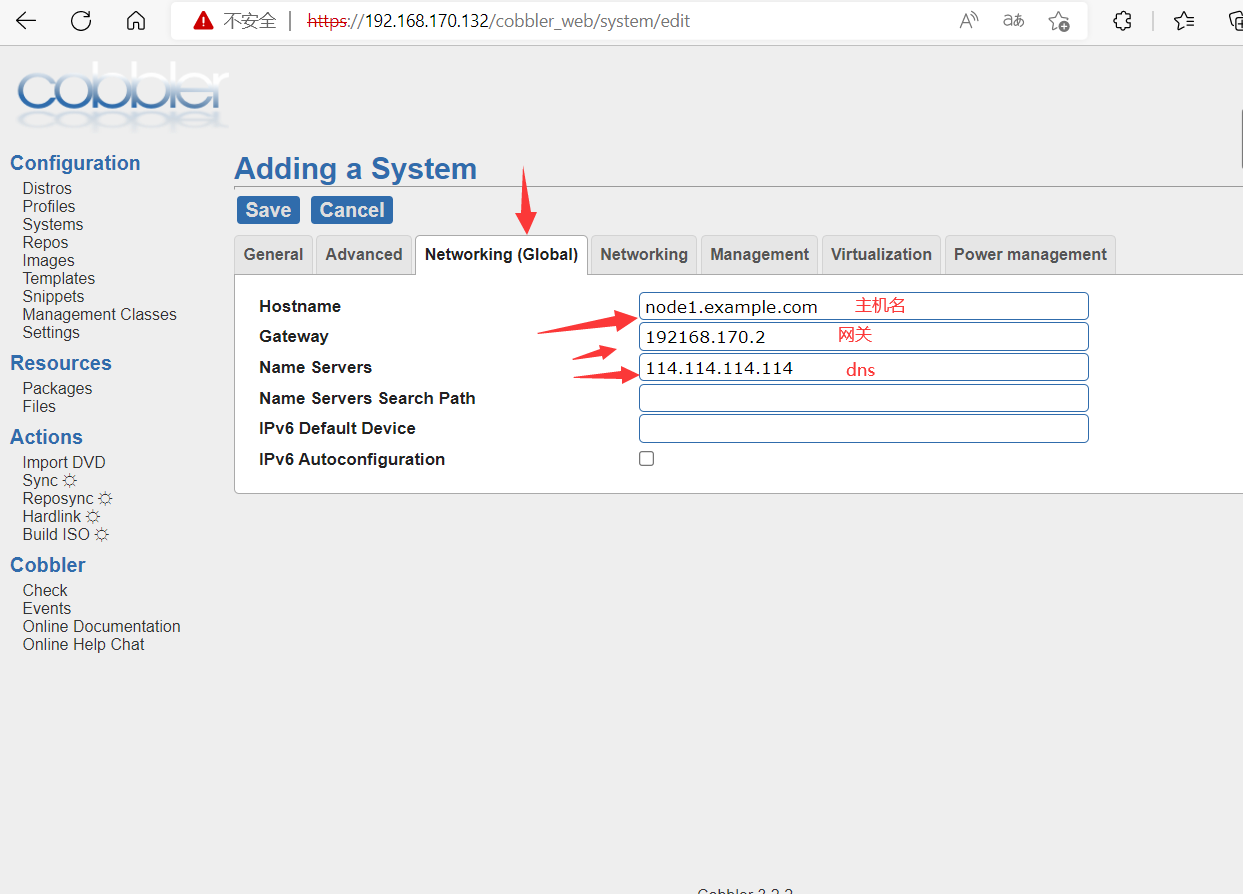Screen dimensions: 1243x894
Task: Open Packages under Resources
Action: click(x=57, y=389)
